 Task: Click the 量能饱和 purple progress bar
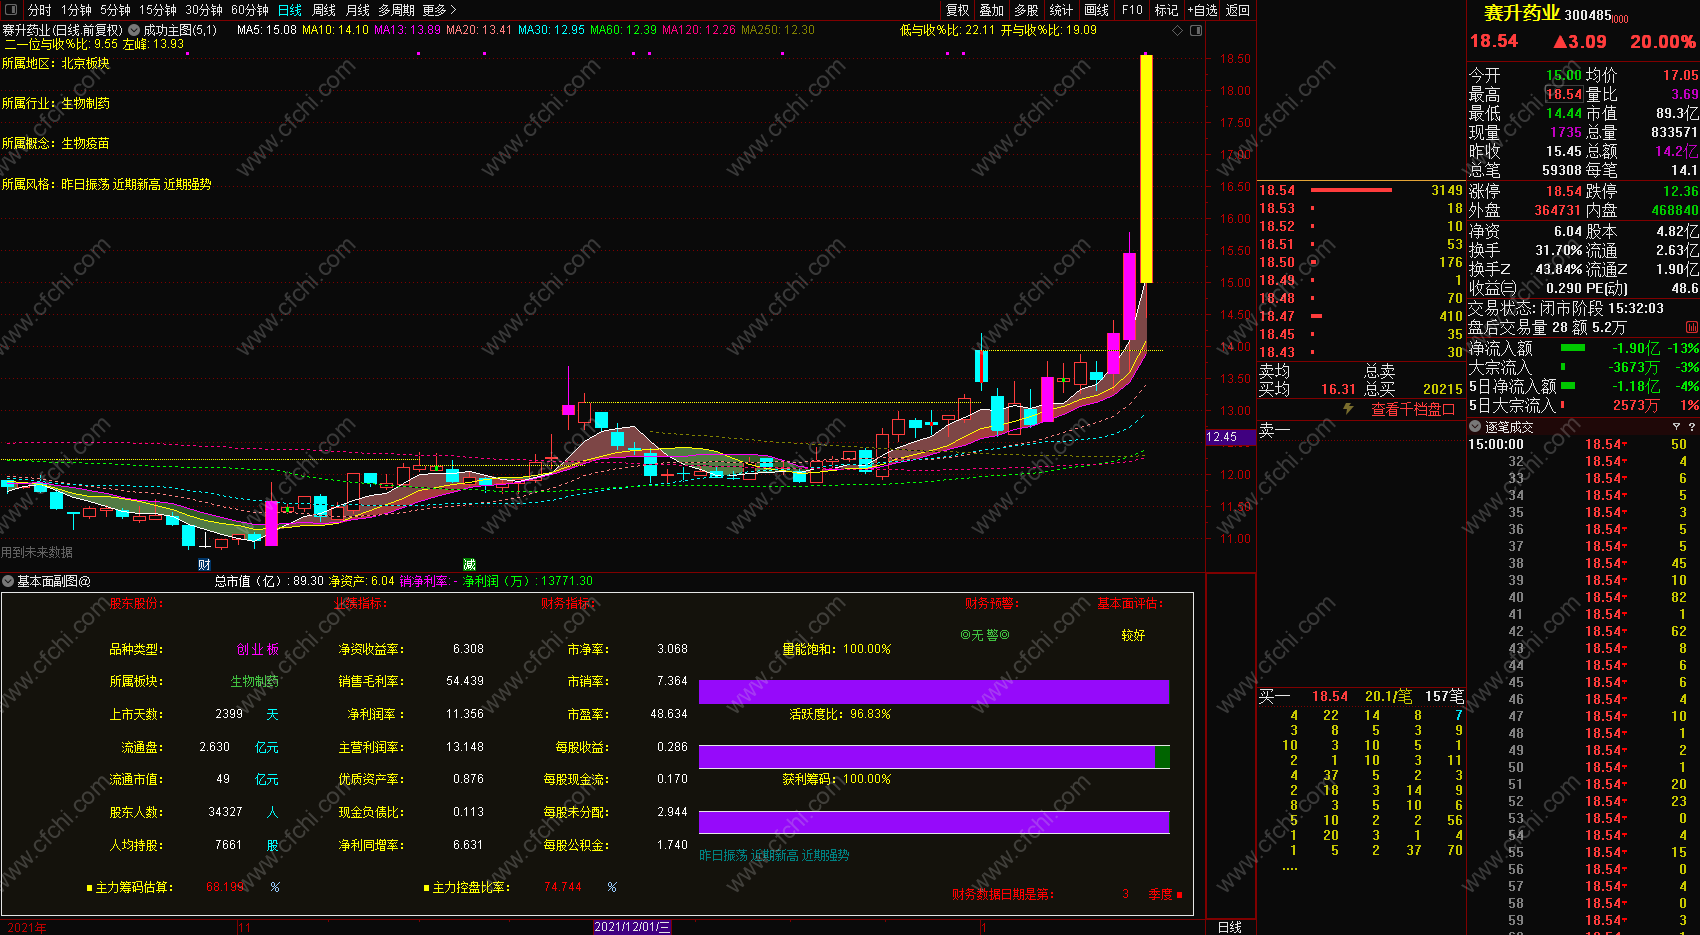pyautogui.click(x=934, y=692)
